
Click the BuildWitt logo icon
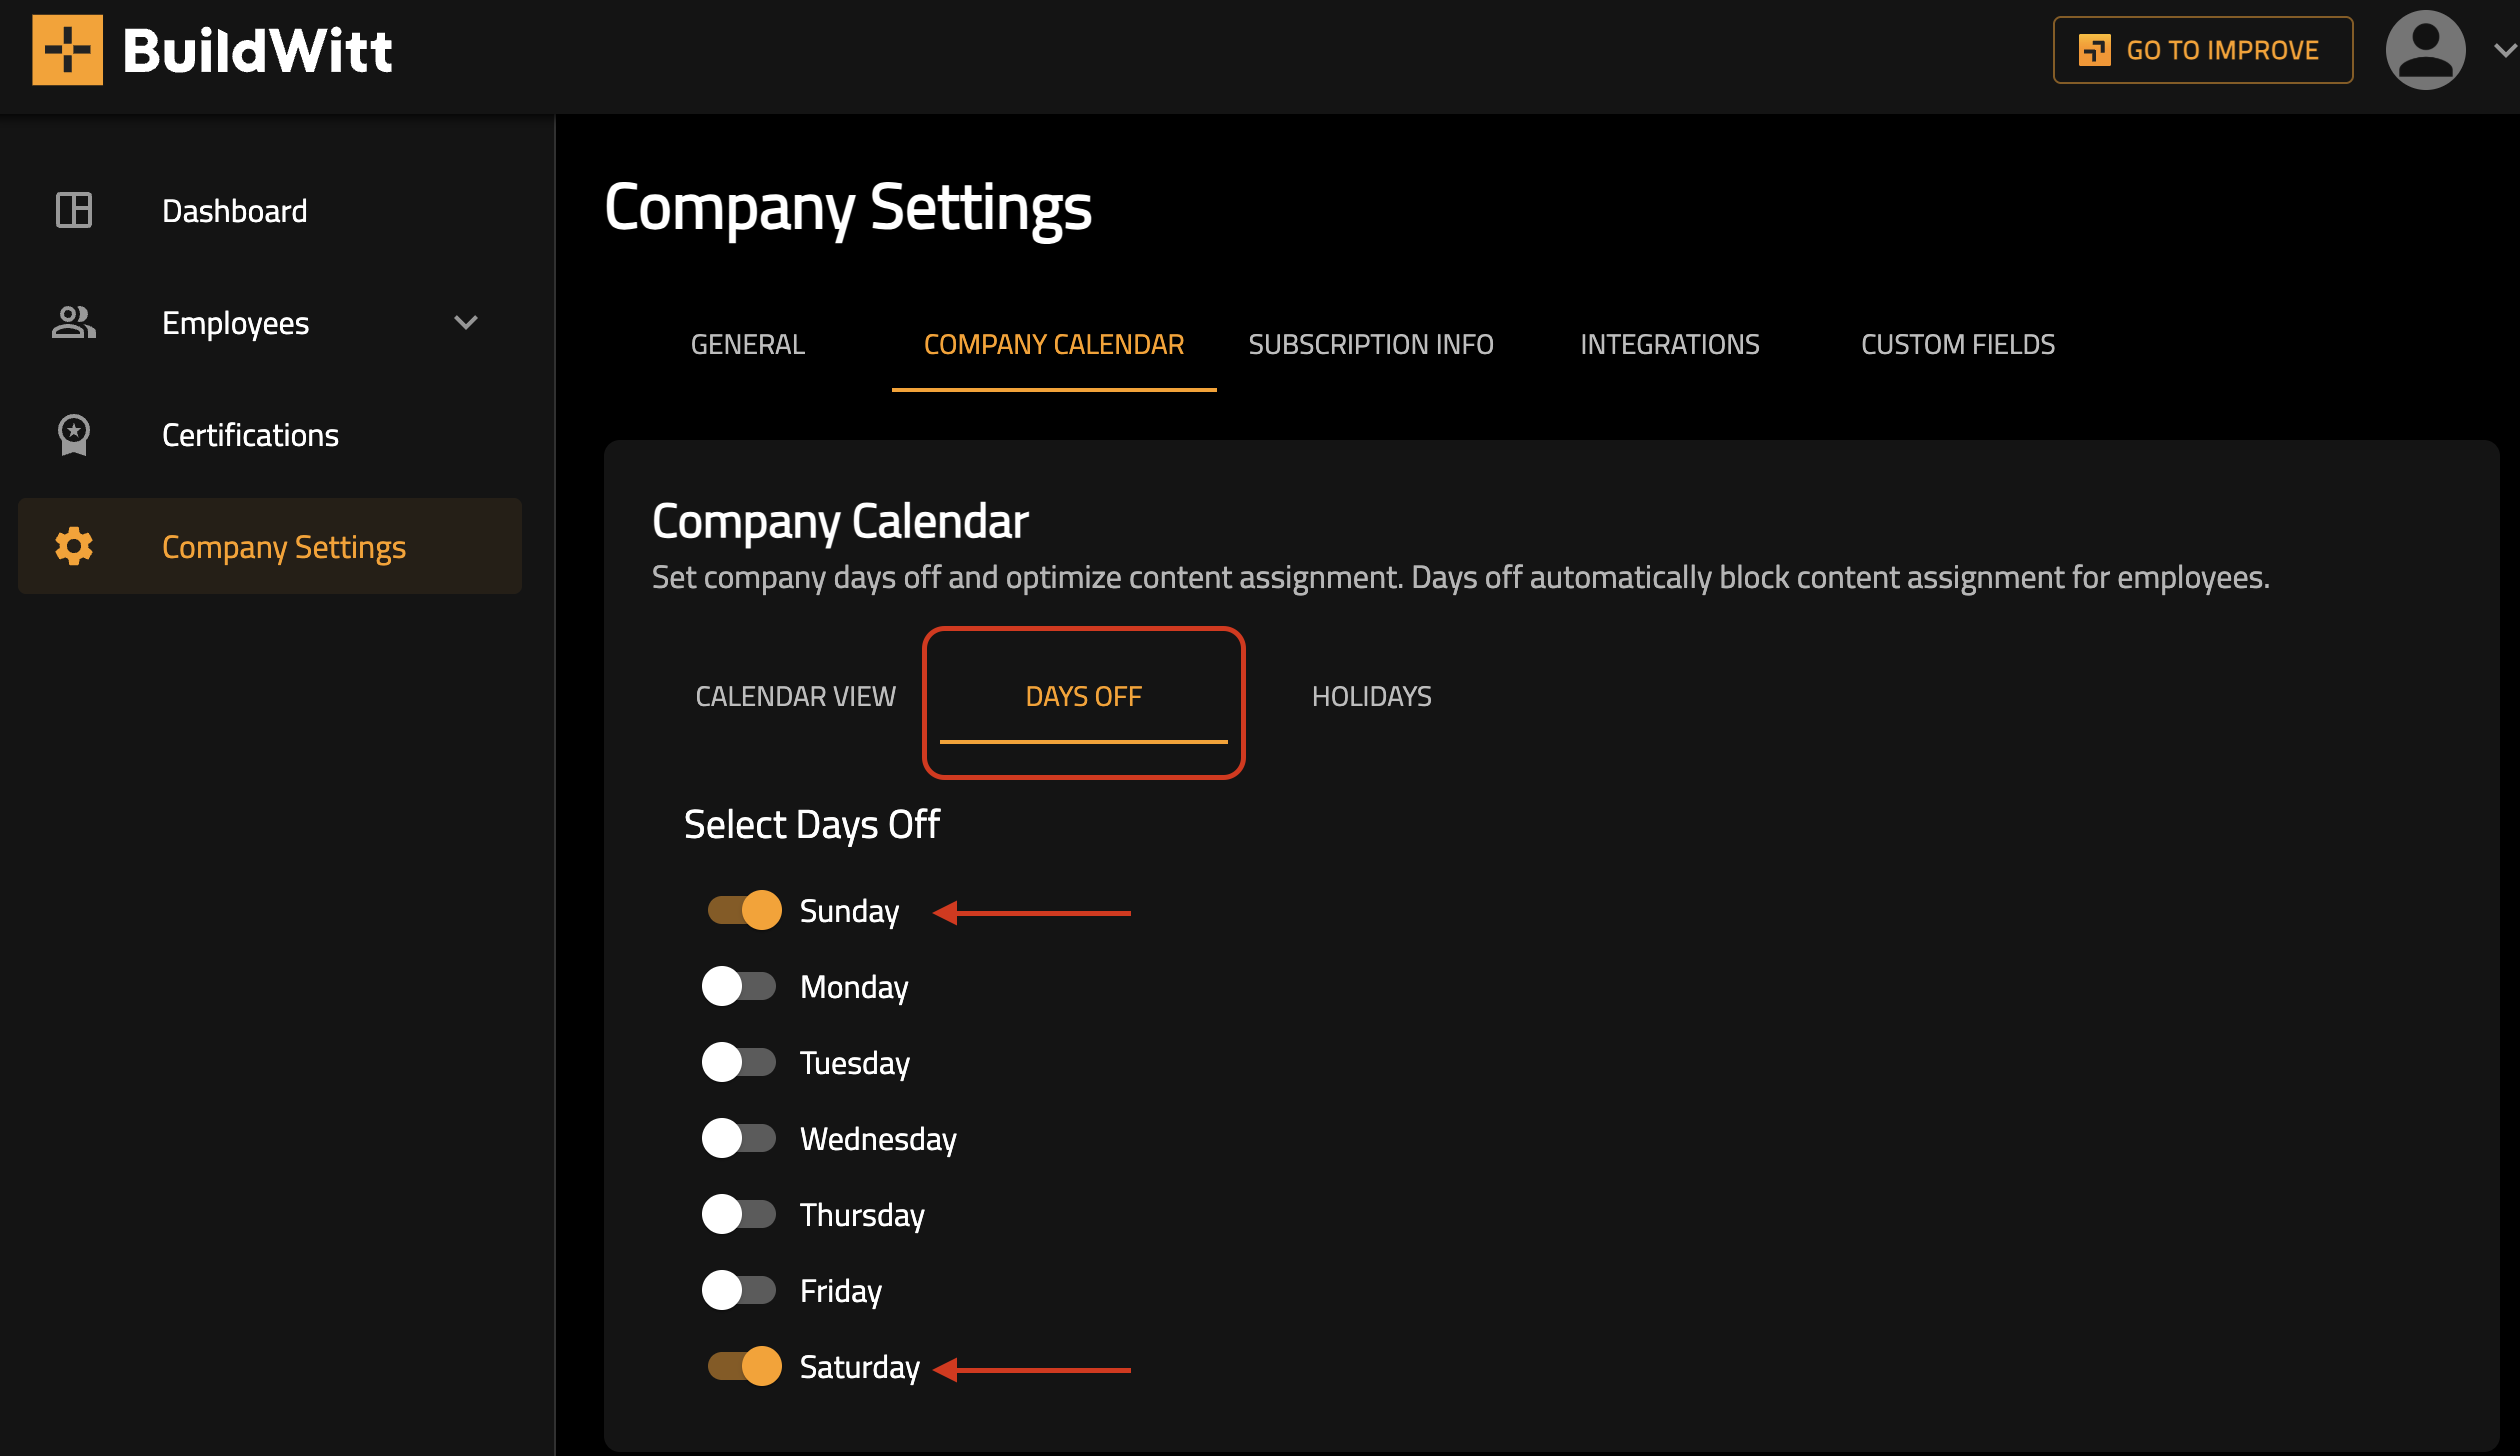pyautogui.click(x=67, y=50)
